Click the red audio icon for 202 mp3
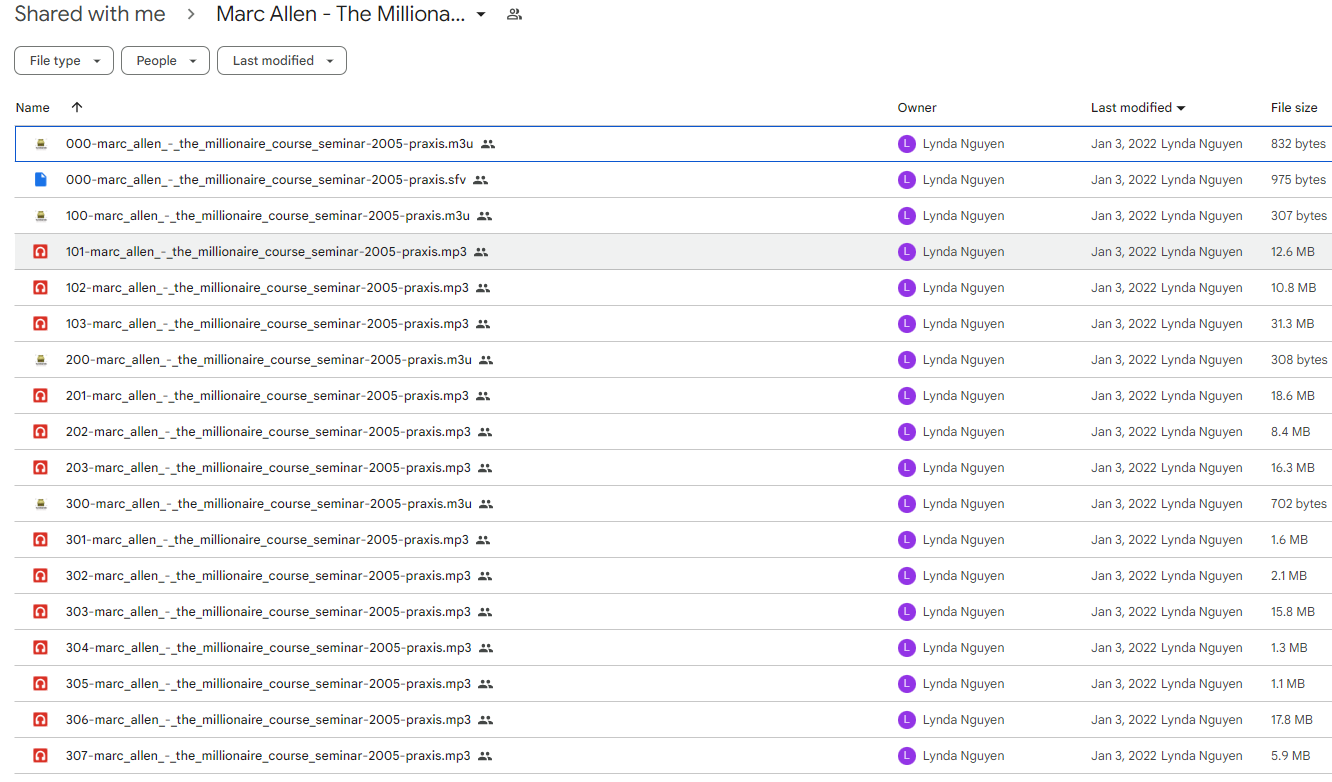This screenshot has height=782, width=1332. click(40, 432)
